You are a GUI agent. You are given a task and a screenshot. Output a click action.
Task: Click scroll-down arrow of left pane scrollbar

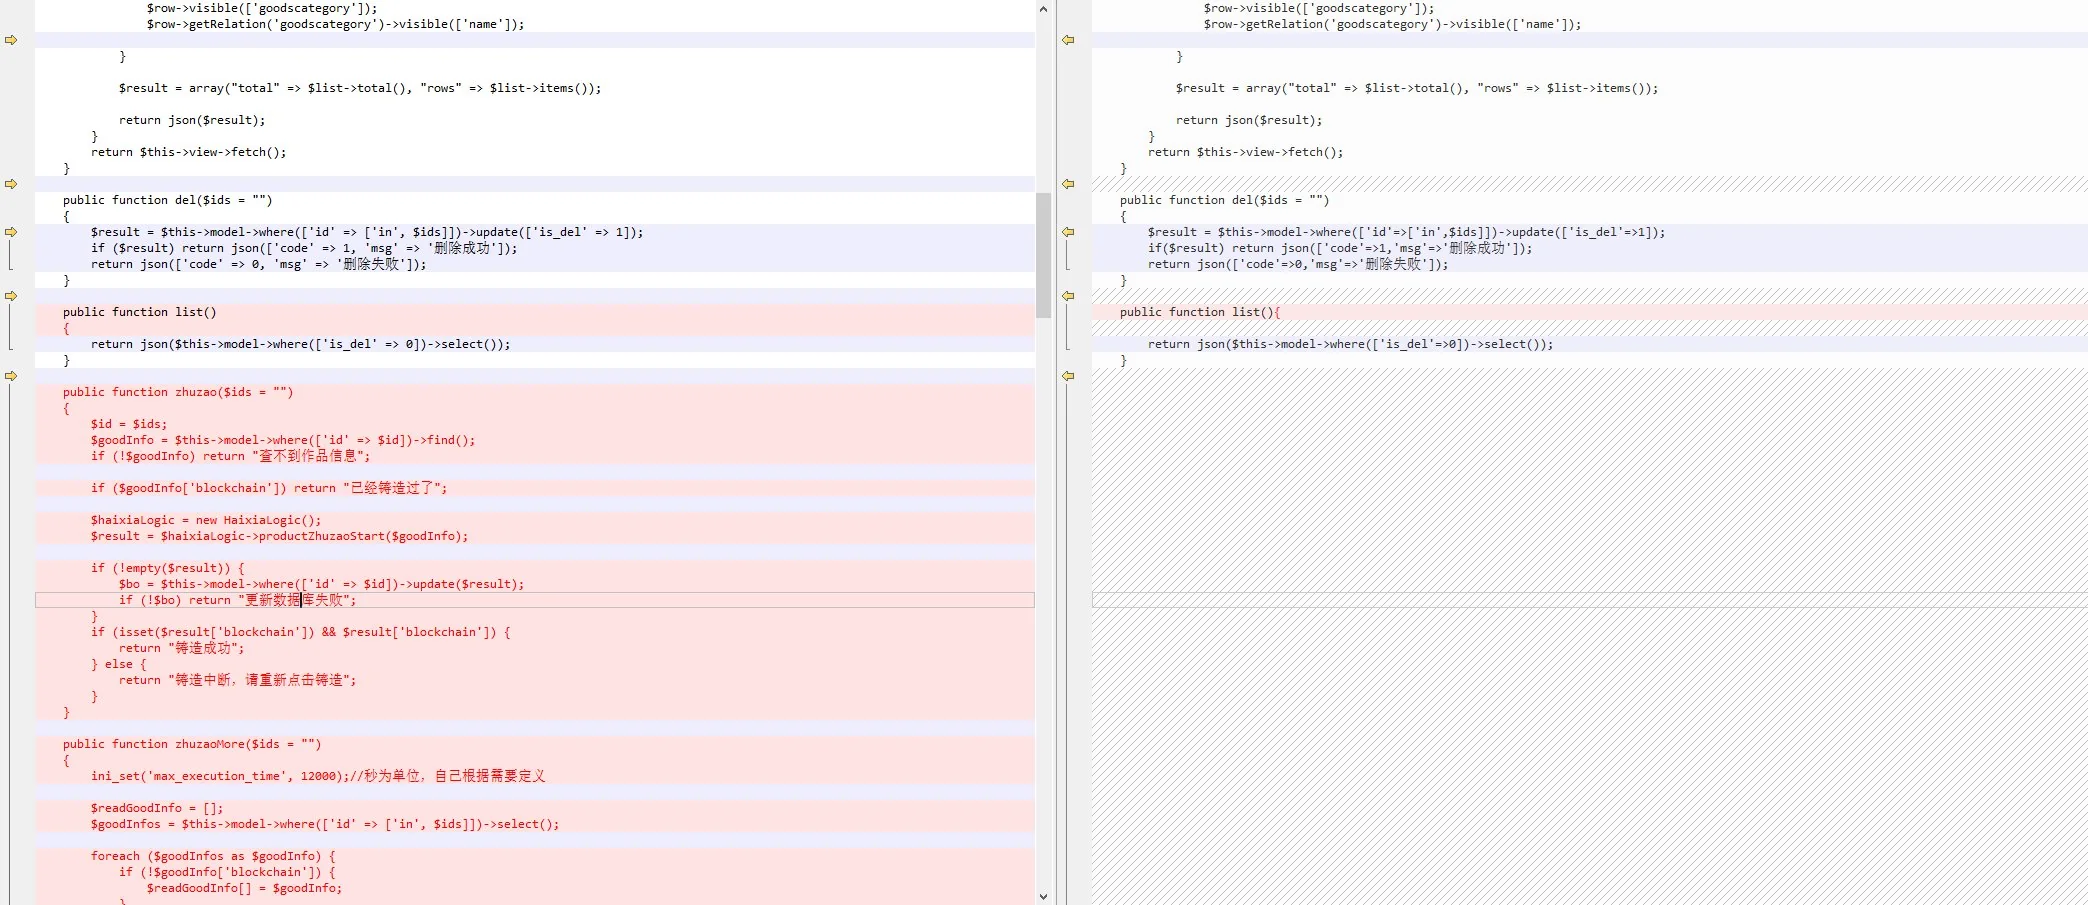(1043, 897)
